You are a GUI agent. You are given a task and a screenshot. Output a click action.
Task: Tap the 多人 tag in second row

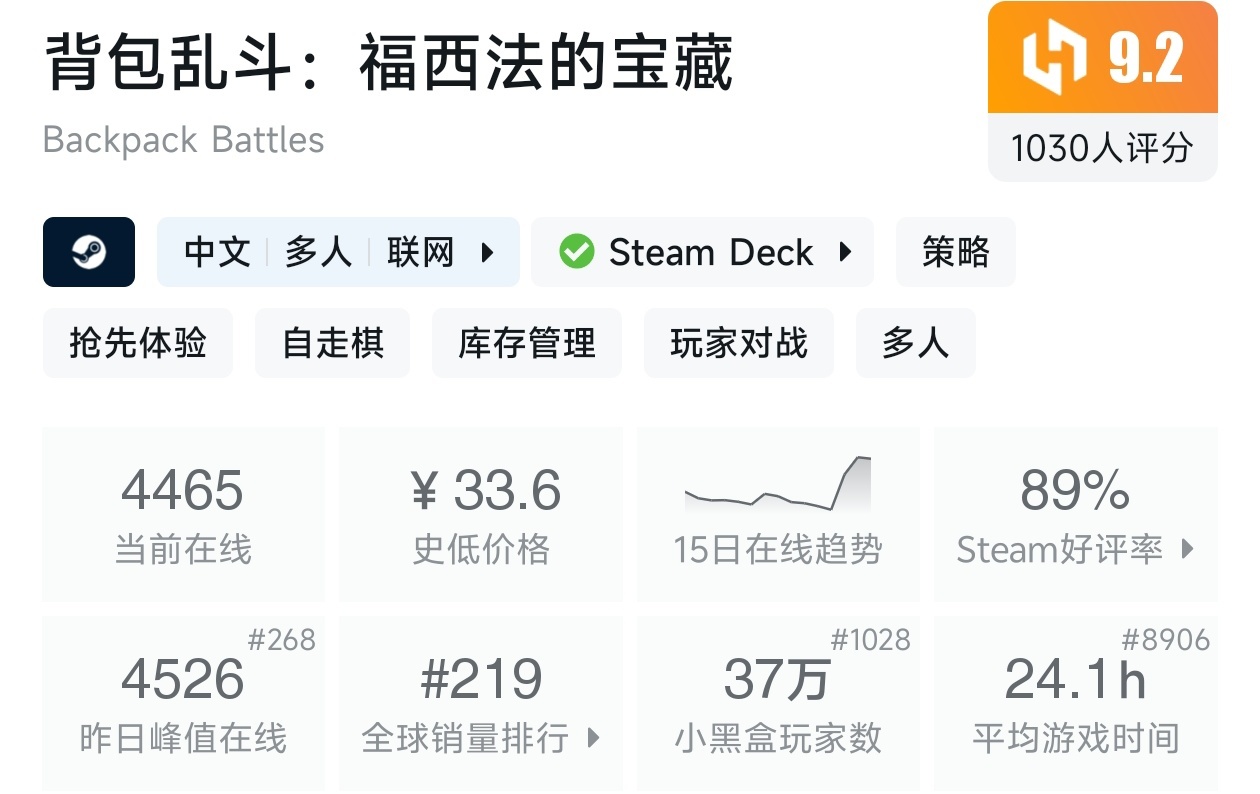pyautogui.click(x=915, y=343)
